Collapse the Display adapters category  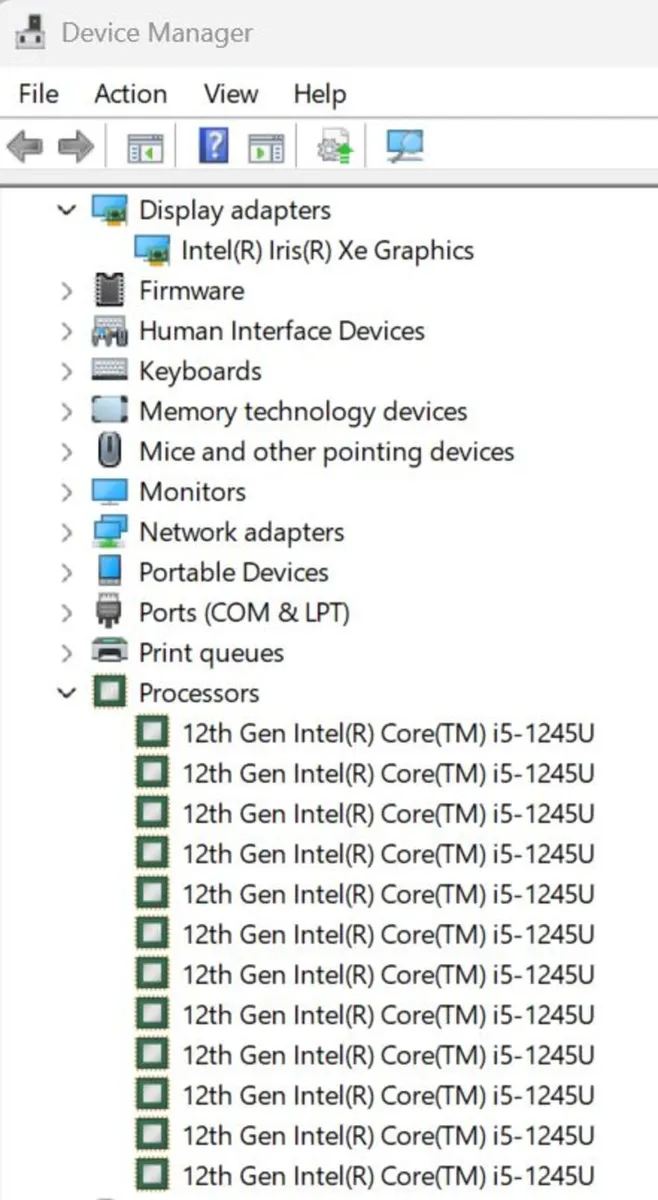pos(66,210)
